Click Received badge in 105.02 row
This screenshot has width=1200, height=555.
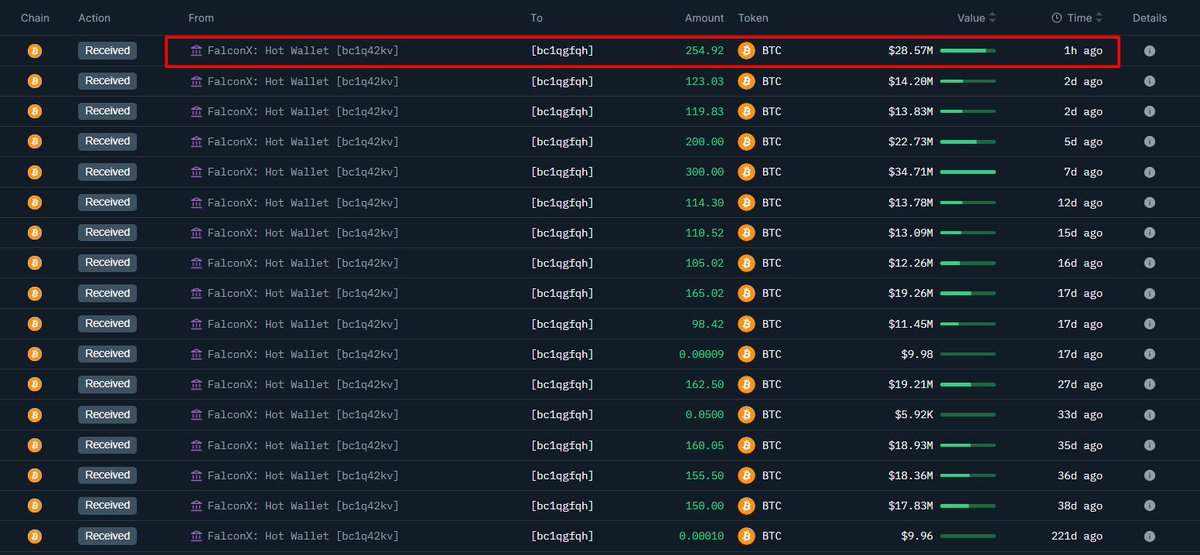coord(107,263)
